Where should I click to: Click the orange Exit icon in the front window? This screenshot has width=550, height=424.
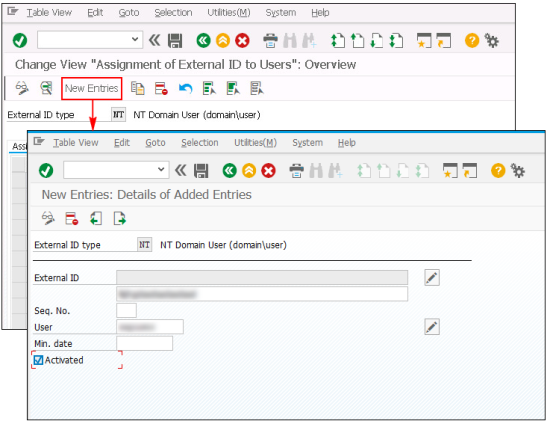click(249, 171)
